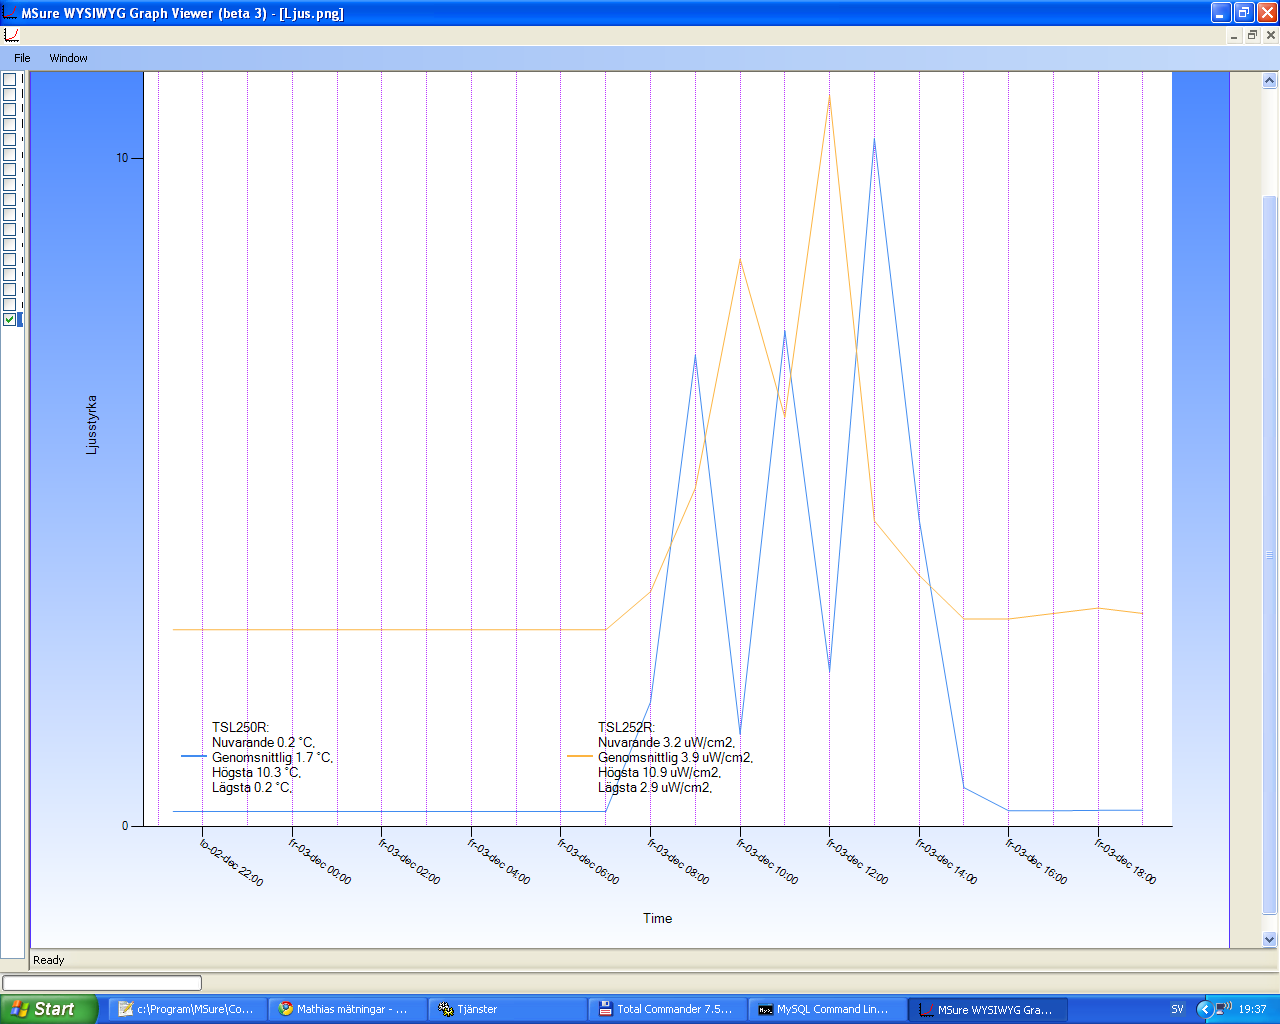Click the Start button
Viewport: 1280px width, 1024px height.
point(49,1009)
